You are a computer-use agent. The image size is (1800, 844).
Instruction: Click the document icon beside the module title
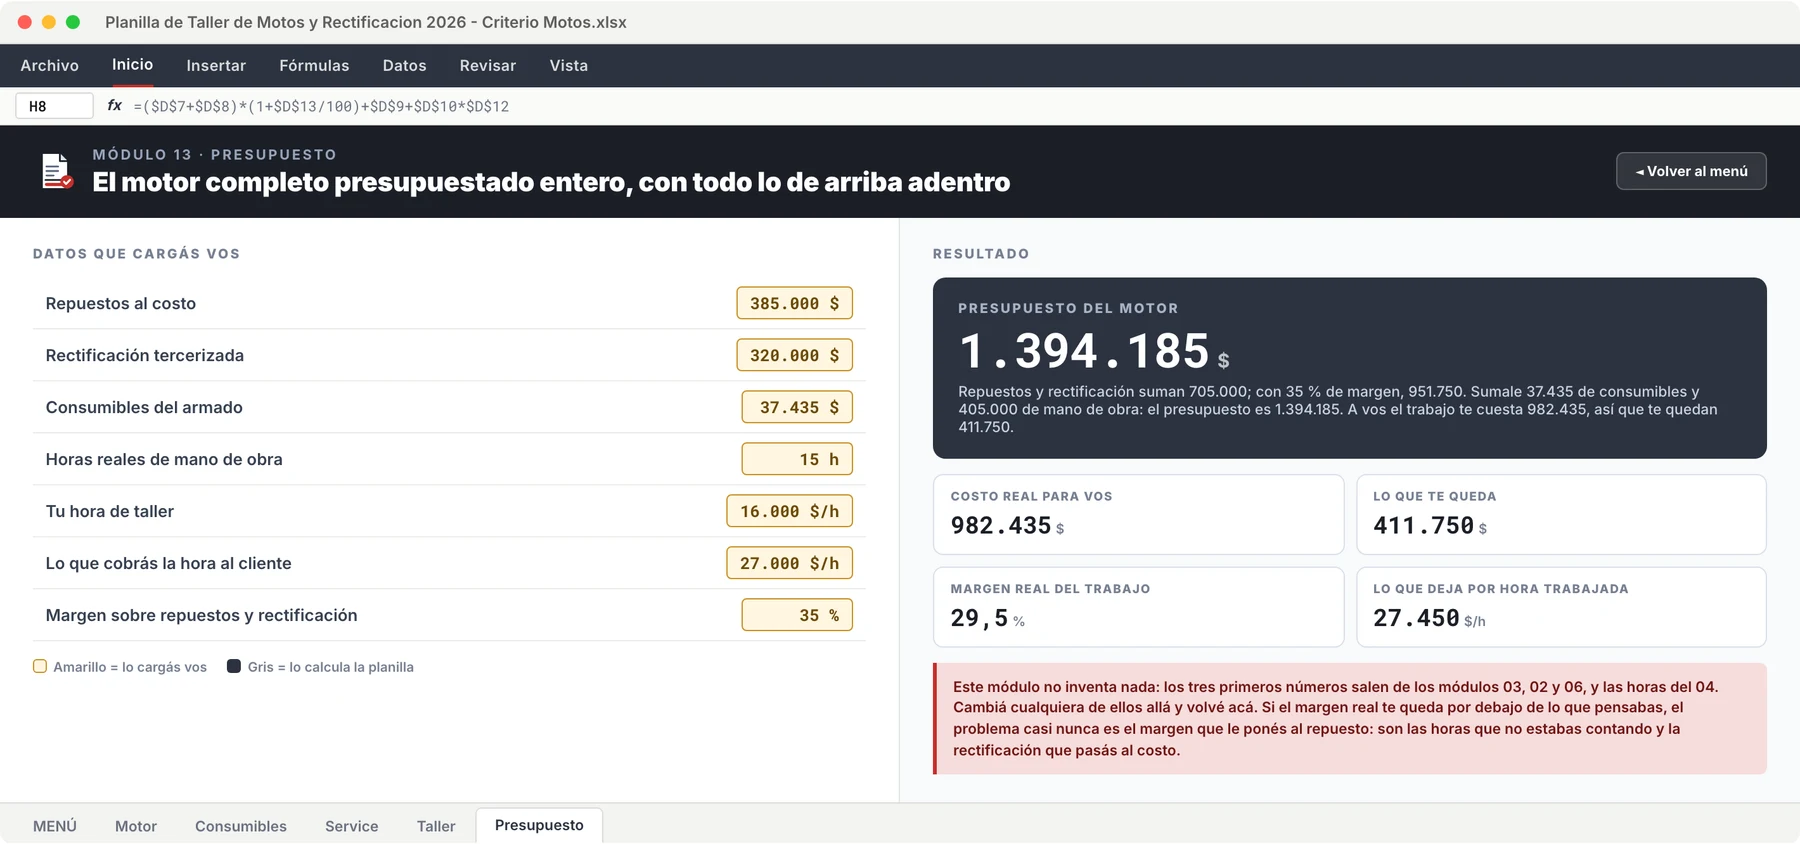(57, 171)
